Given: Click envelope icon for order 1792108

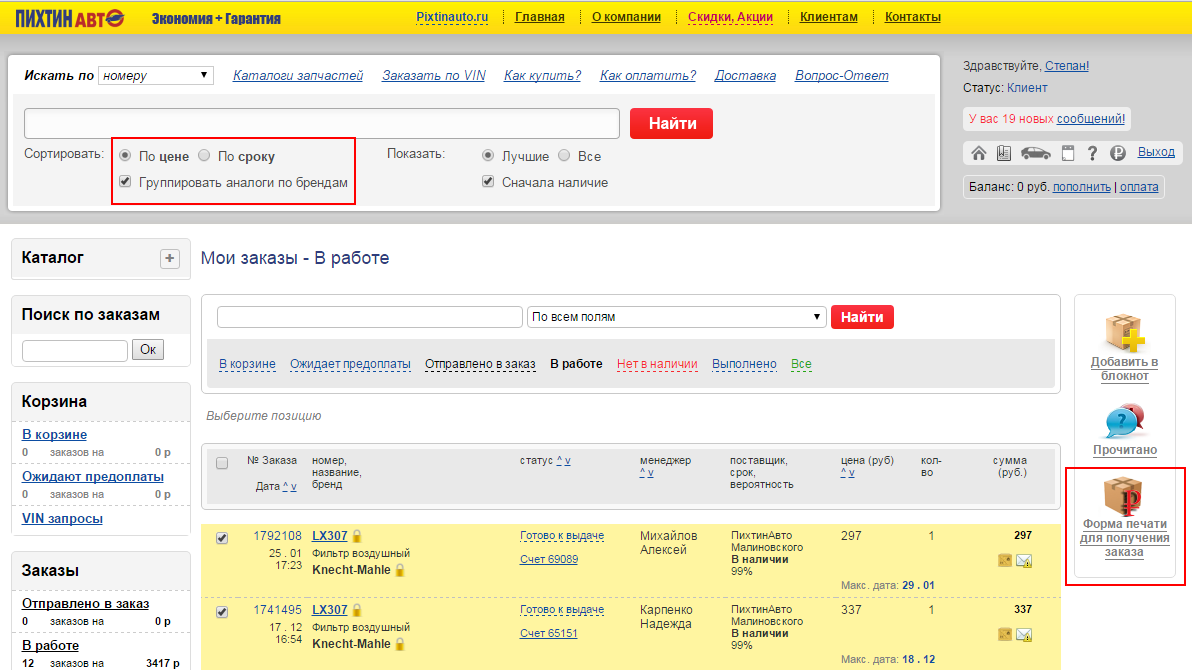Looking at the screenshot, I should (x=1024, y=561).
